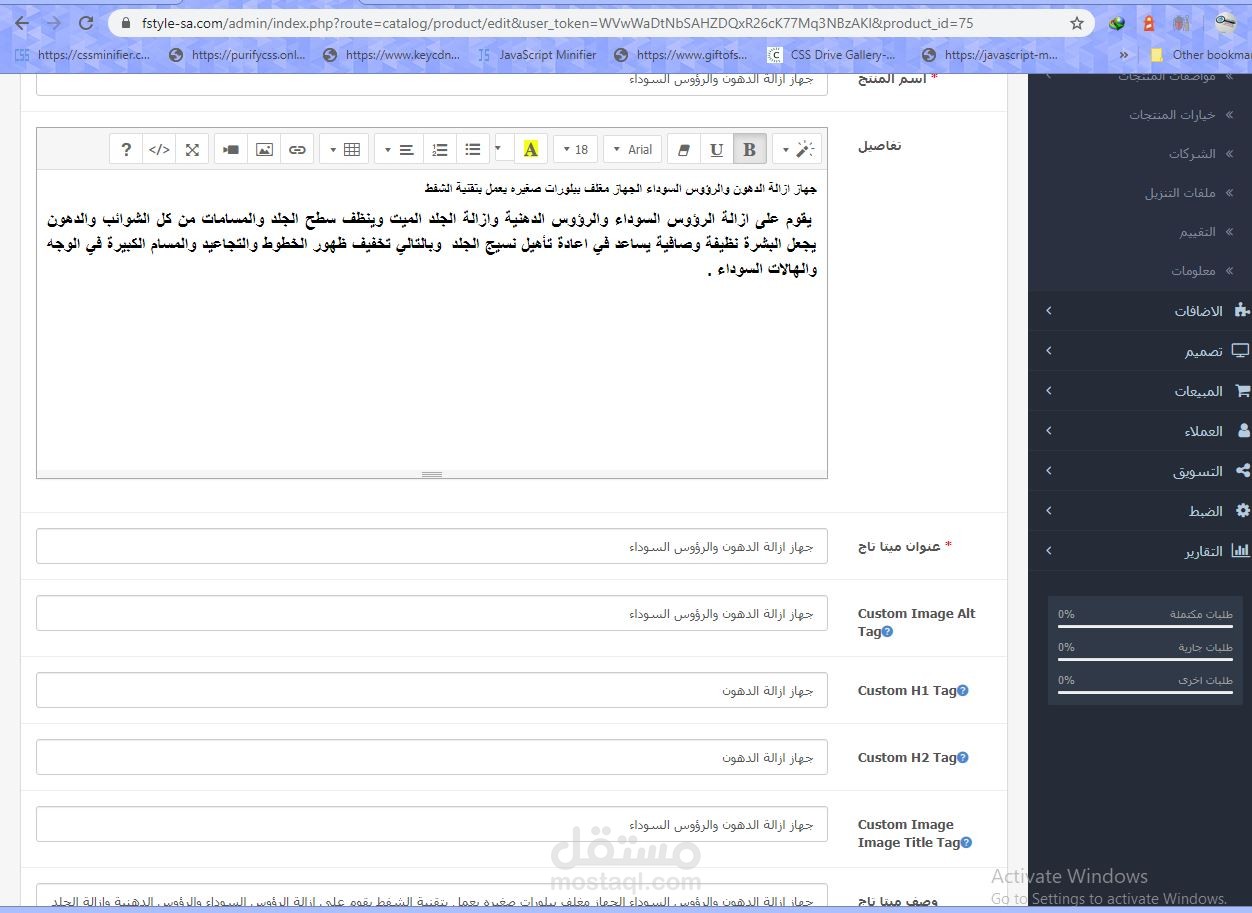Apply ordered numbered list
The height and width of the screenshot is (913, 1252).
[440, 149]
